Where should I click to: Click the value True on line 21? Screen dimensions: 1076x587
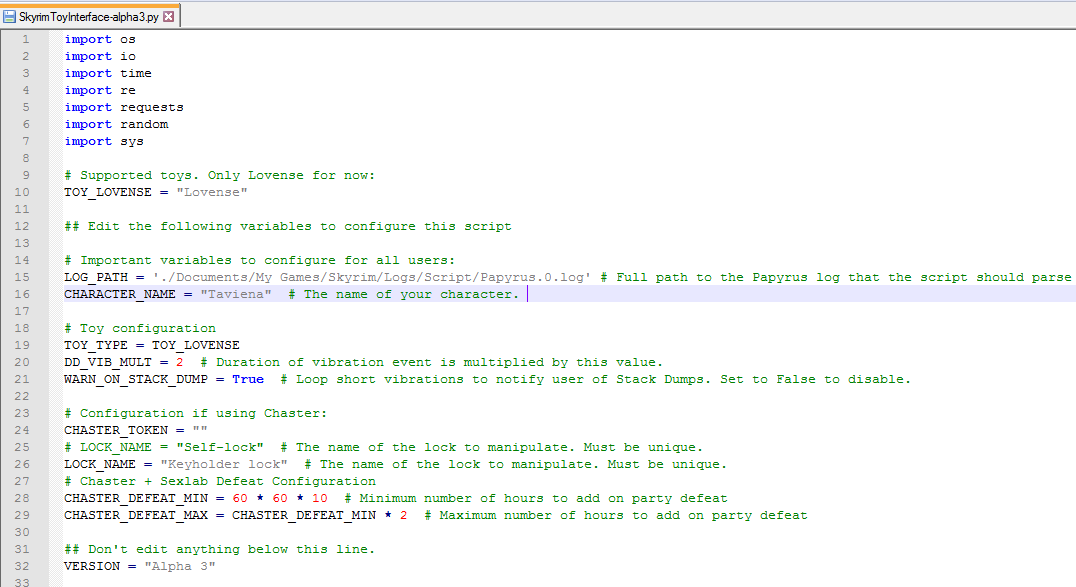(248, 379)
